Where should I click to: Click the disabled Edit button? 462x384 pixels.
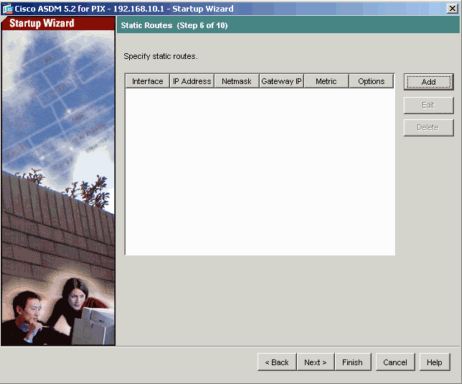coord(429,105)
